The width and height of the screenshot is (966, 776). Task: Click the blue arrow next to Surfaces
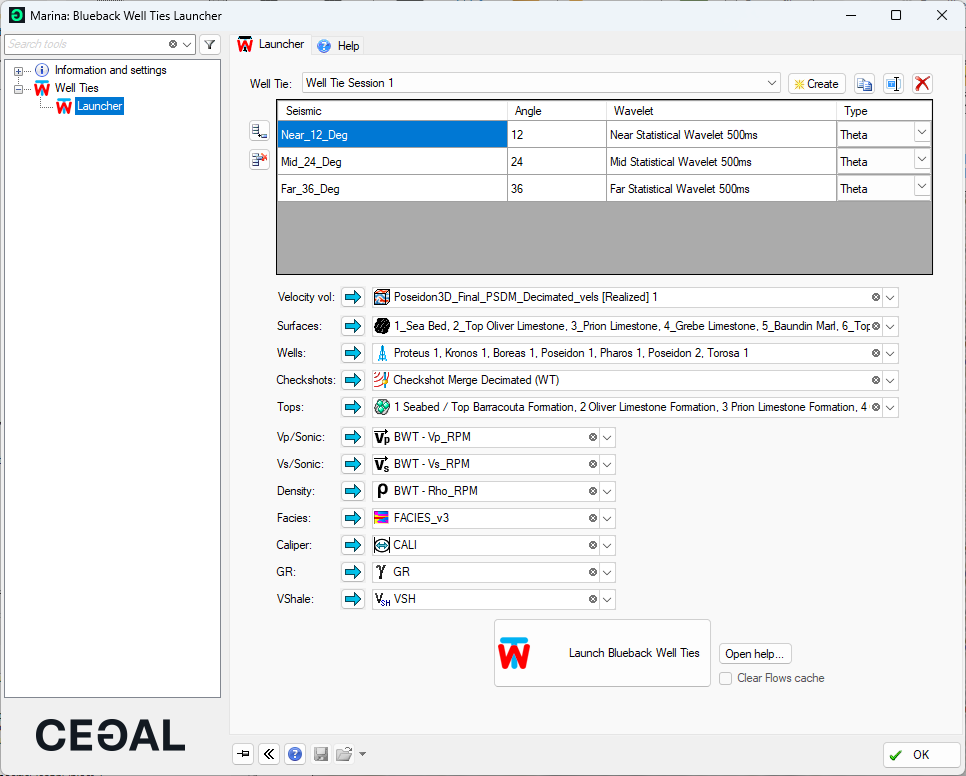[x=353, y=326]
